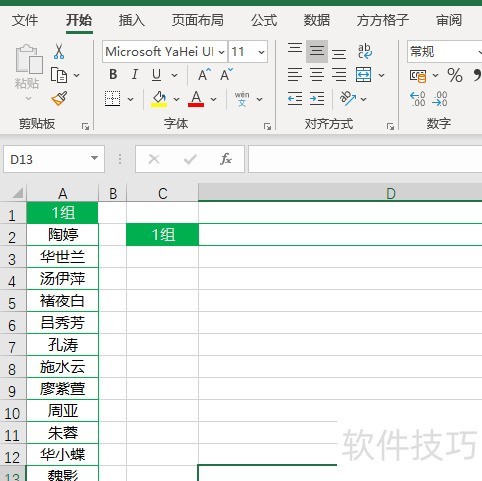This screenshot has height=481, width=482.
Task: Decrease font size with smaller A
Action: click(x=227, y=75)
